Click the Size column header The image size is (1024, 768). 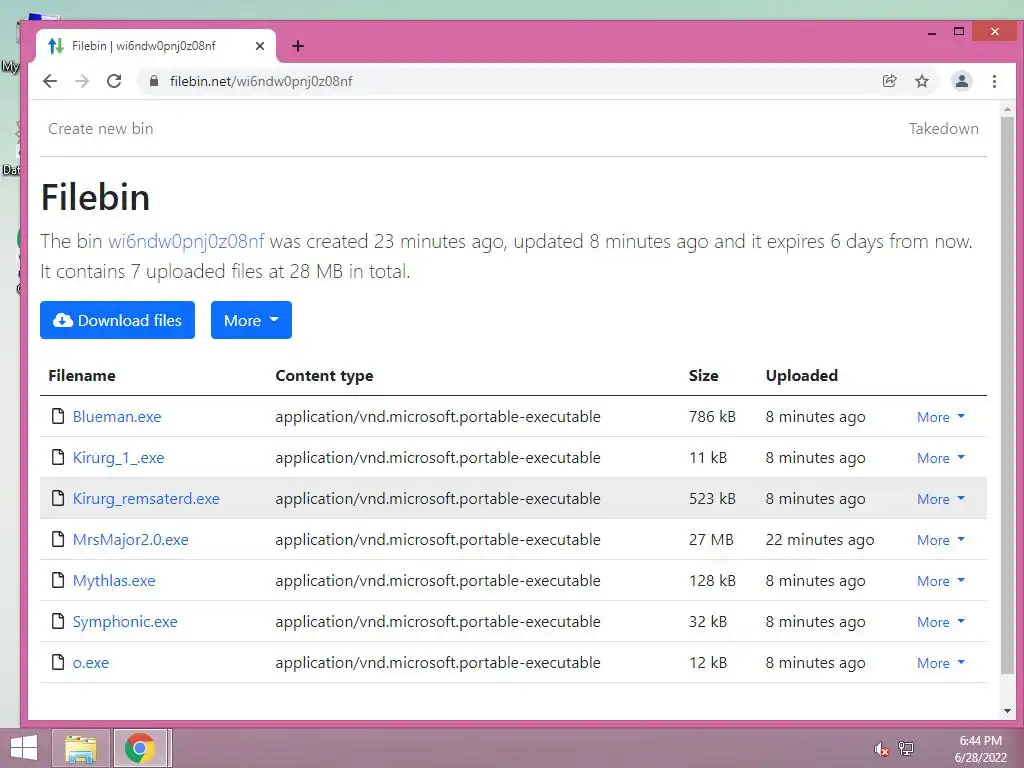coord(703,376)
